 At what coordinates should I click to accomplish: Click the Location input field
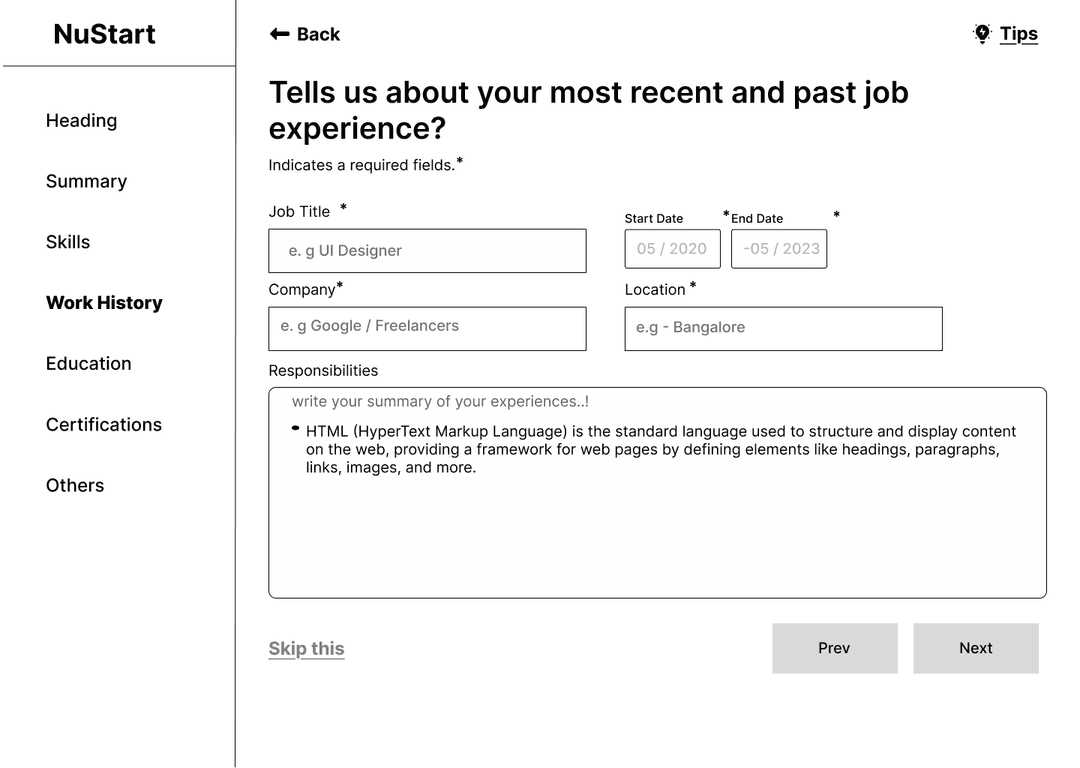point(783,329)
